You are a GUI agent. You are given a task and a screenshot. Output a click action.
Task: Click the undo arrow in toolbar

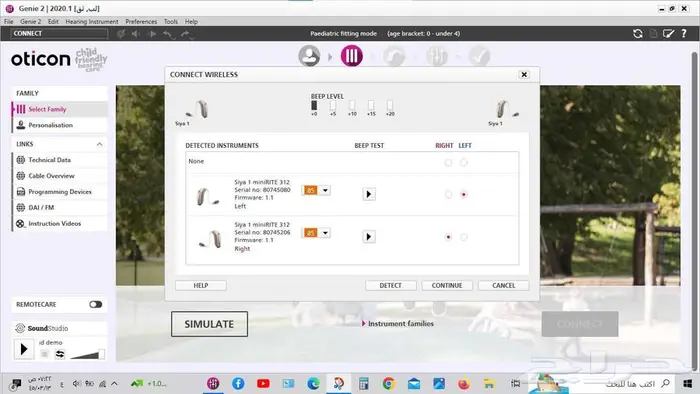(x=168, y=34)
